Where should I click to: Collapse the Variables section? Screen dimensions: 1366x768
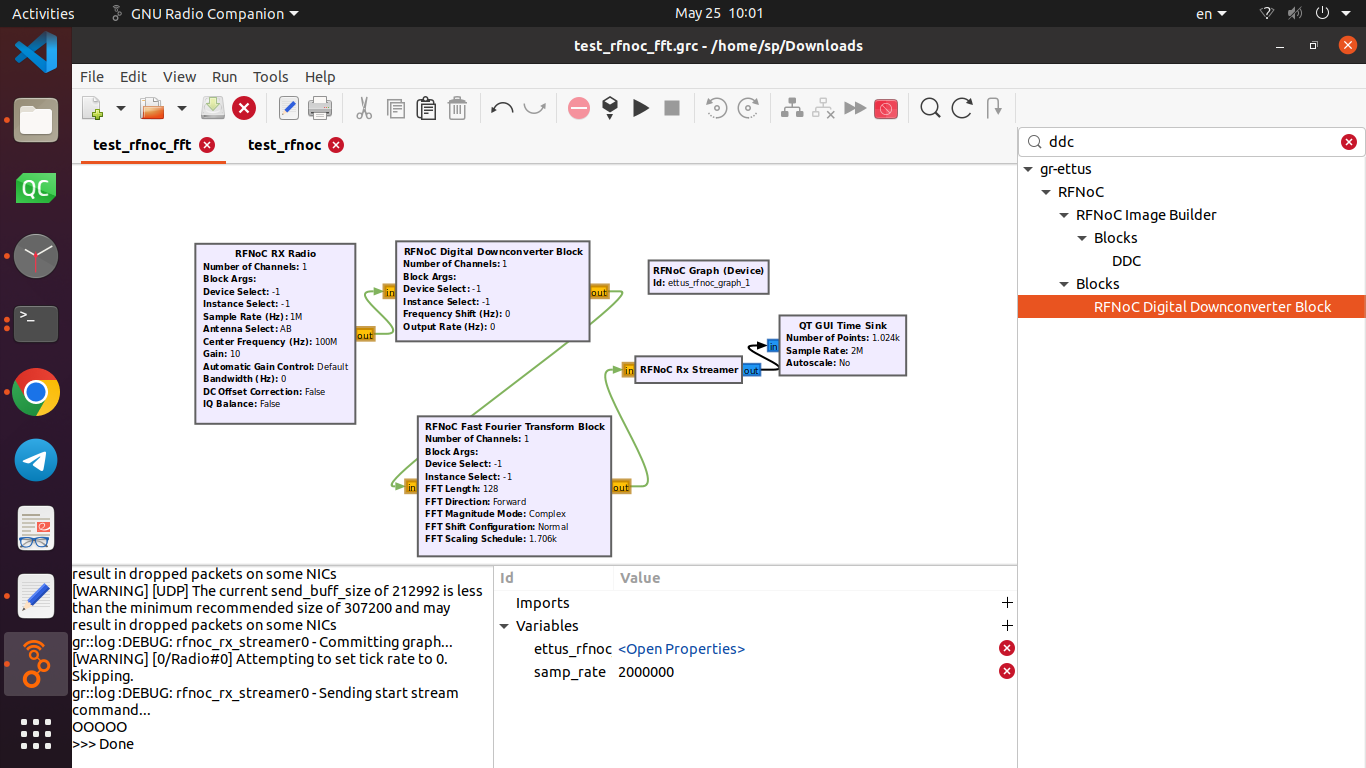point(504,626)
